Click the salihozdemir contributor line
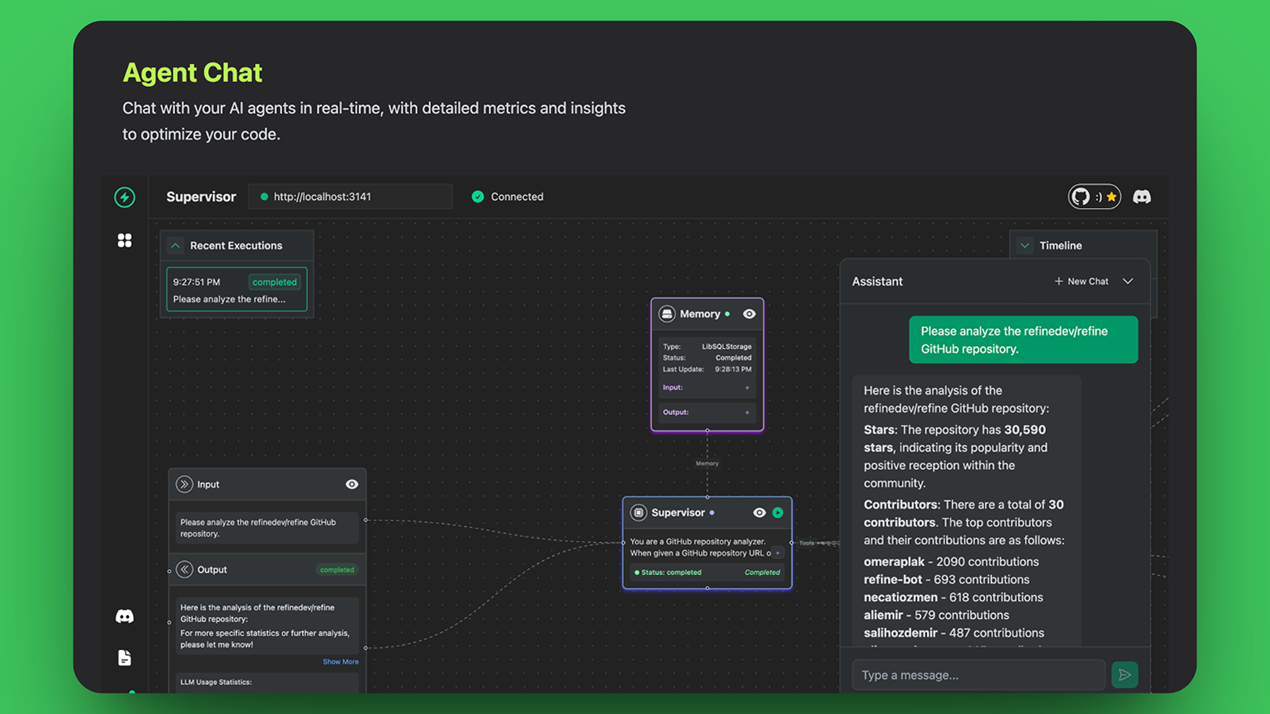The height and width of the screenshot is (714, 1270). (954, 633)
